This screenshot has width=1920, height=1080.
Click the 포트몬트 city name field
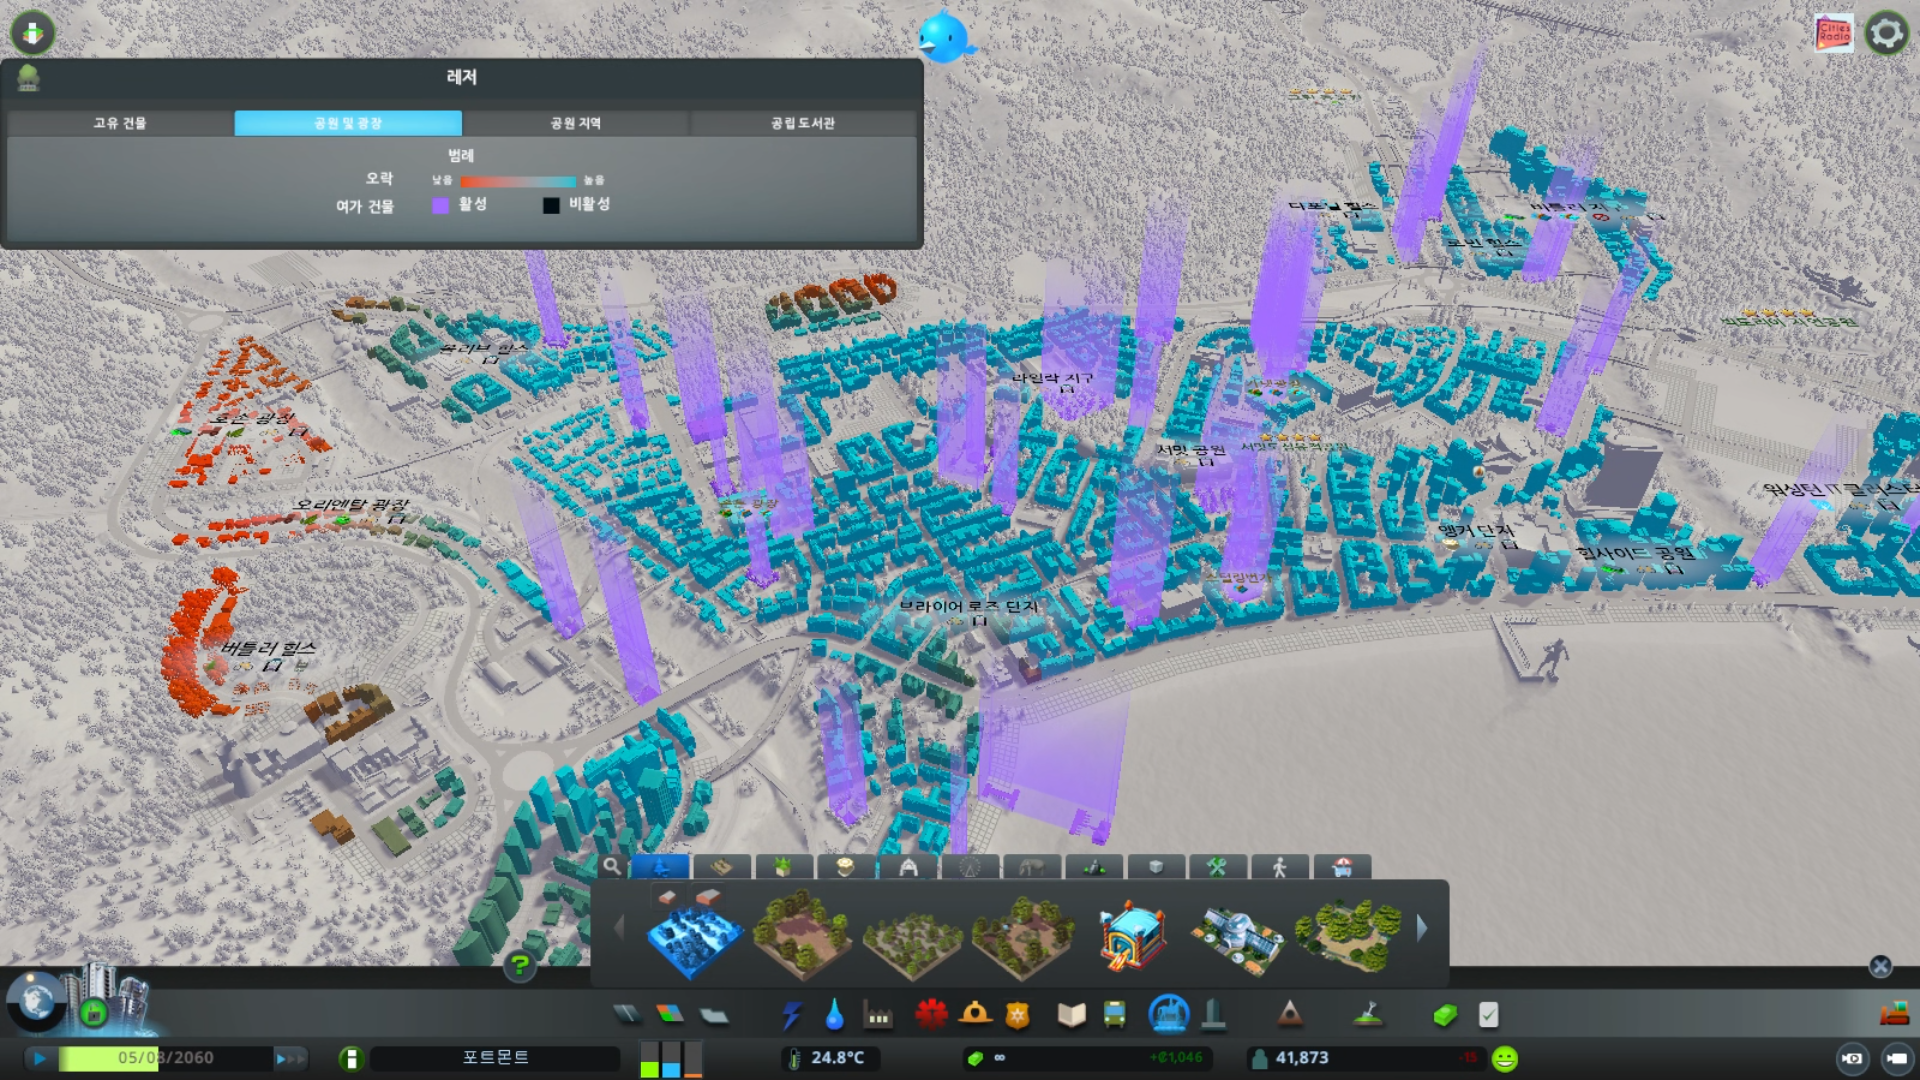(496, 1058)
